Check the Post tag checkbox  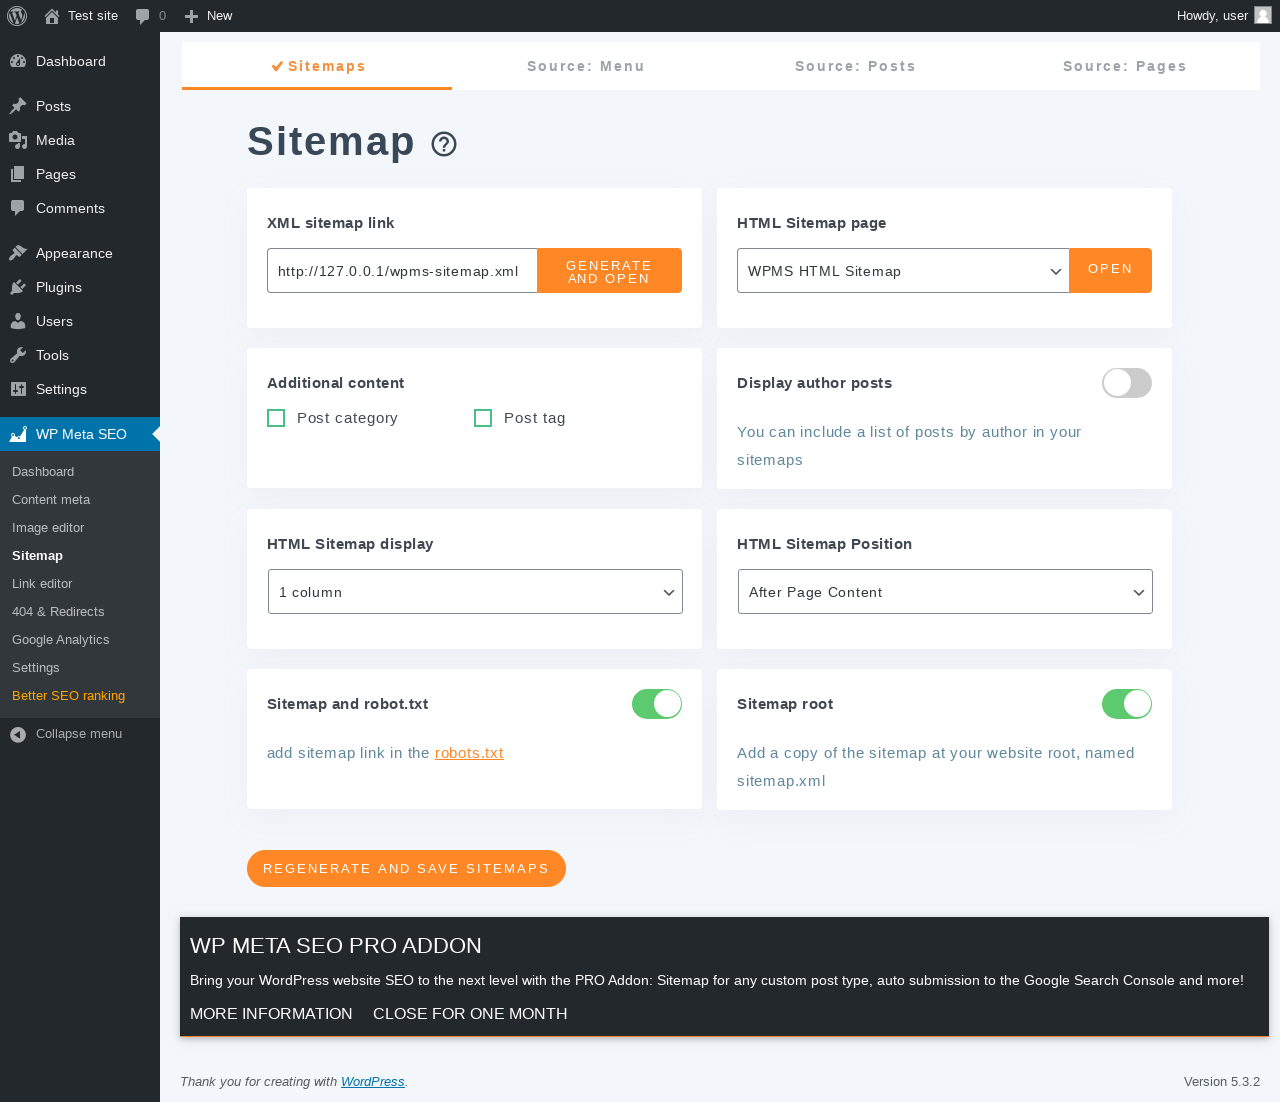tap(483, 418)
